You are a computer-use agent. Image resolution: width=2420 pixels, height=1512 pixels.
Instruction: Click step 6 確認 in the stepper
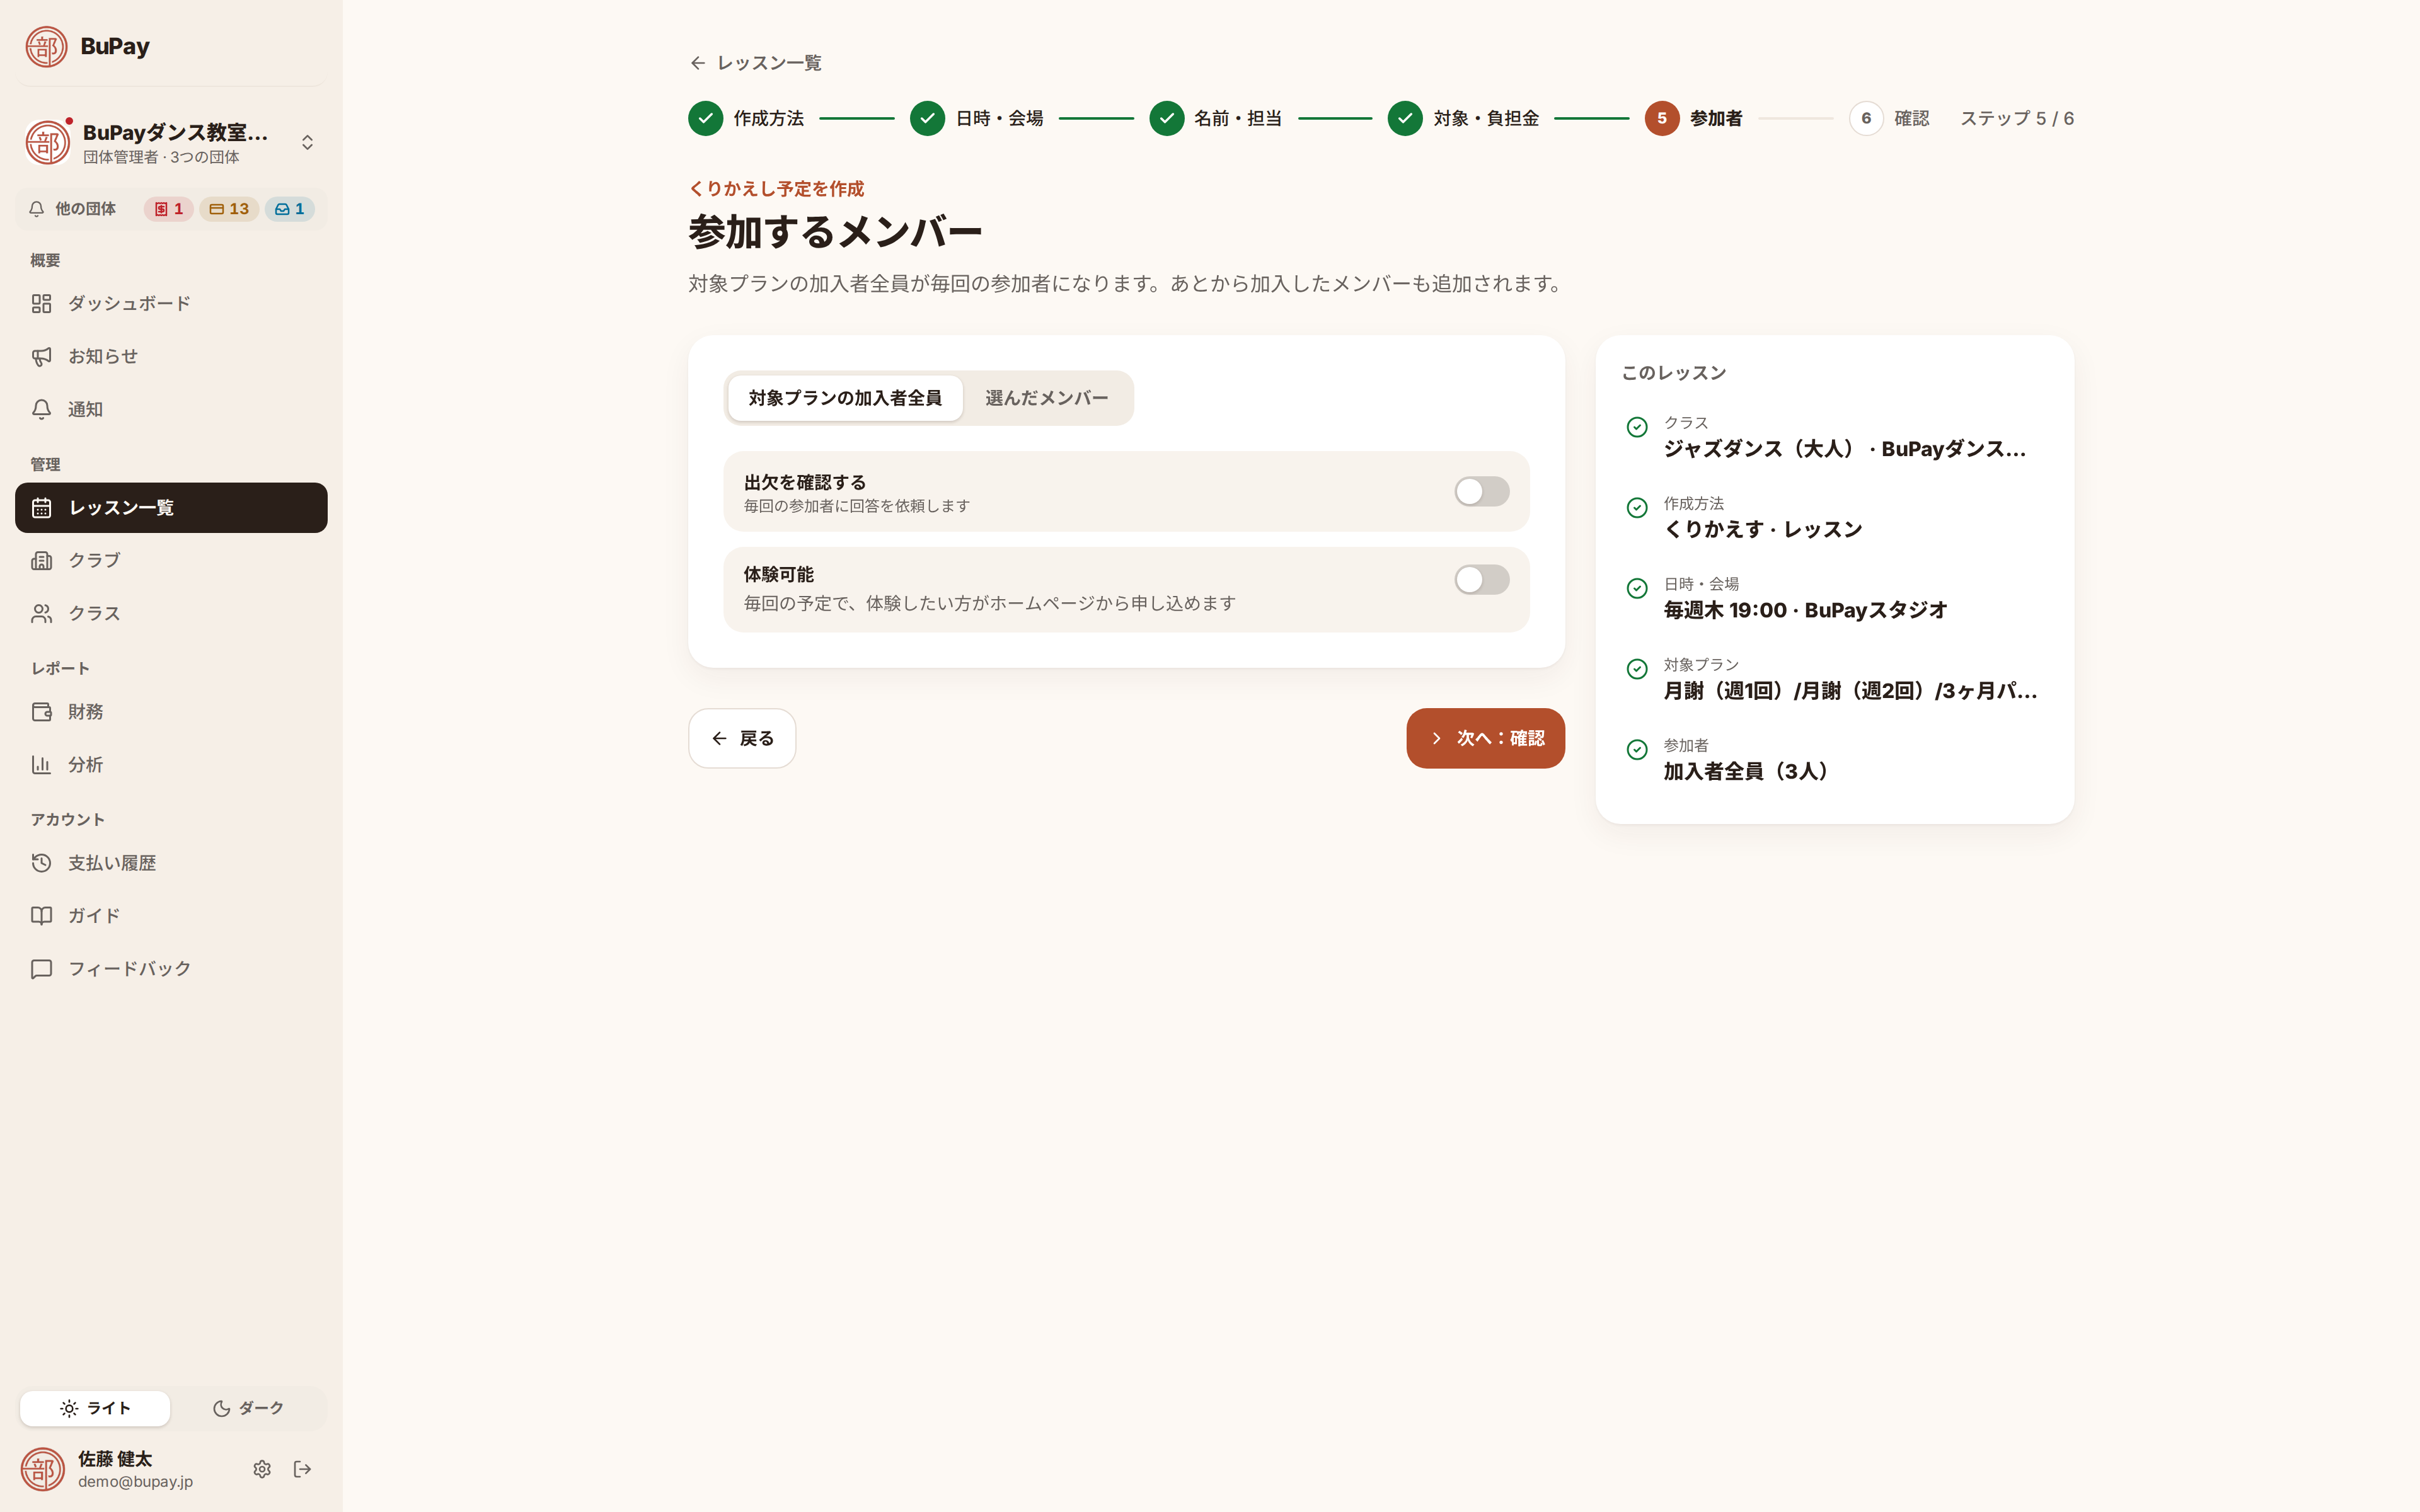(x=1889, y=118)
